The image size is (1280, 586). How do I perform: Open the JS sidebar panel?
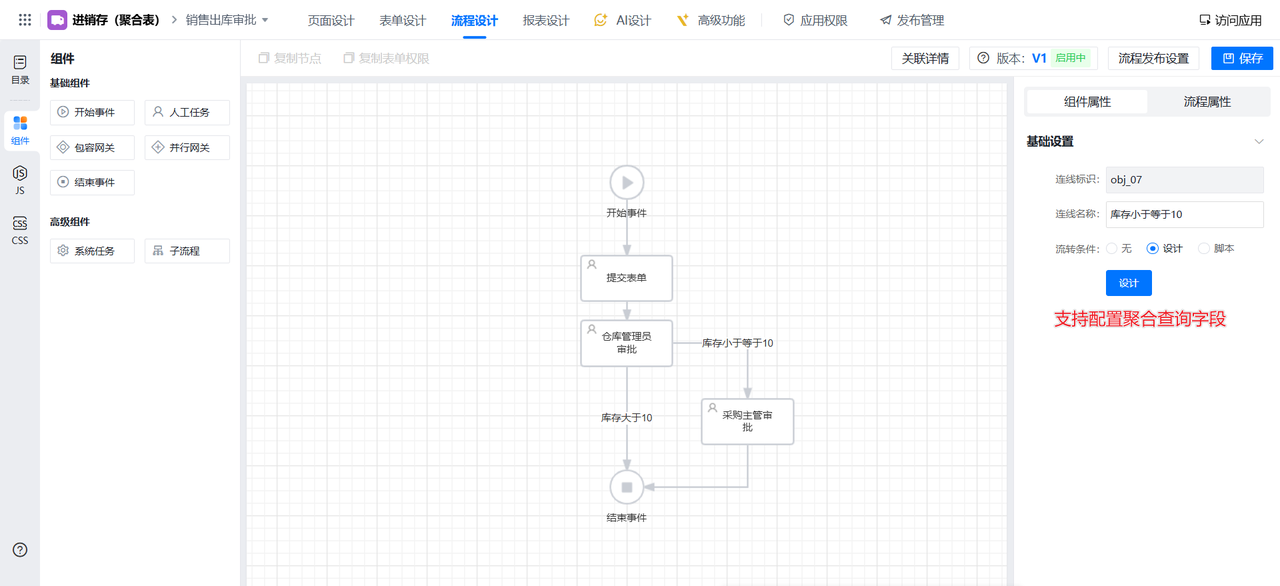(20, 180)
